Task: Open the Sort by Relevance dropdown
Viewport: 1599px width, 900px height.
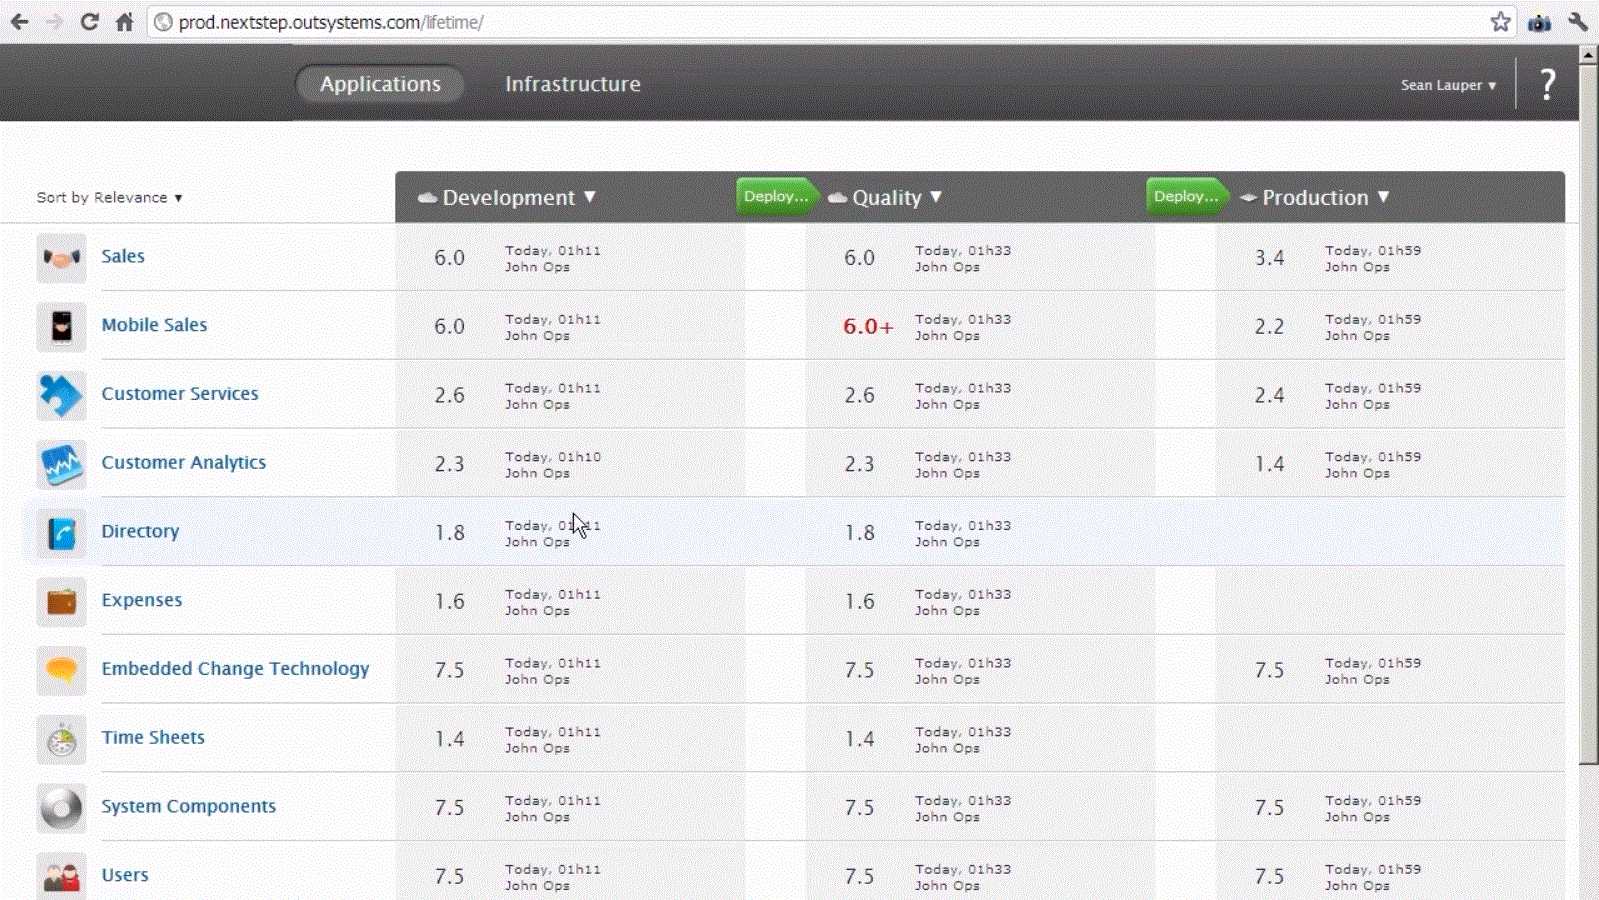Action: point(110,198)
